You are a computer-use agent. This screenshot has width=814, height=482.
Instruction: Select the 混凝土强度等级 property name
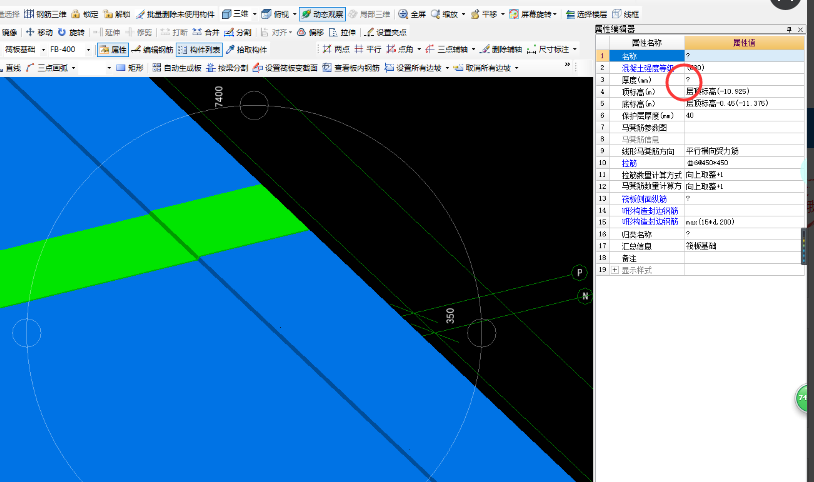pyautogui.click(x=648, y=68)
